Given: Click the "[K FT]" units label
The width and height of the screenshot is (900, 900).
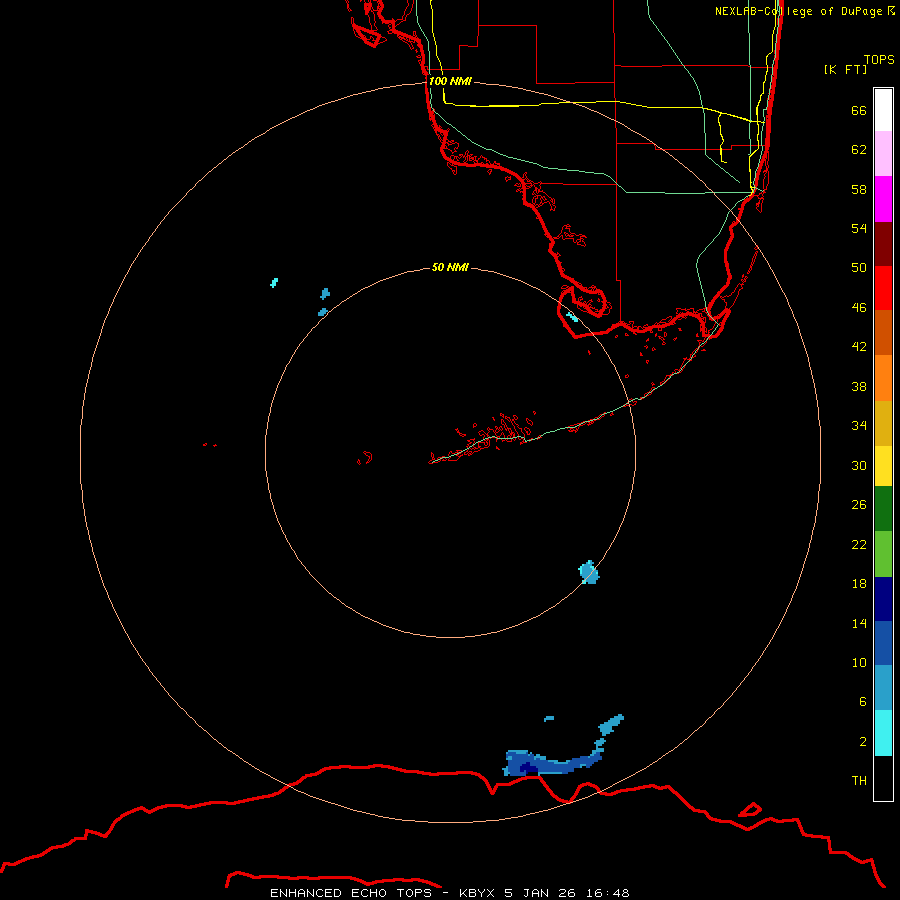Looking at the screenshot, I should coord(845,70).
